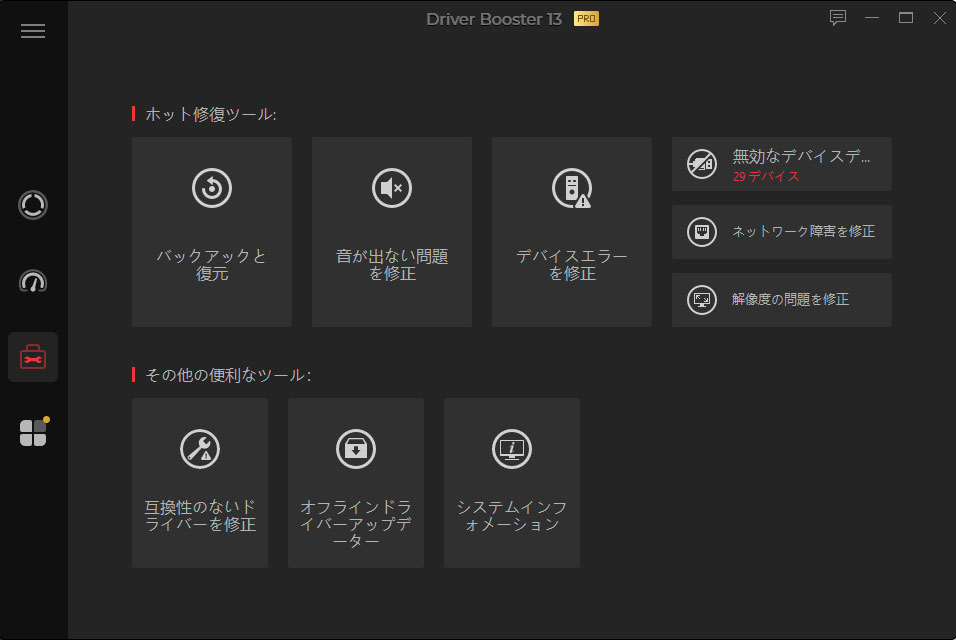Click the muted speaker icon
Image resolution: width=956 pixels, height=640 pixels.
point(391,188)
